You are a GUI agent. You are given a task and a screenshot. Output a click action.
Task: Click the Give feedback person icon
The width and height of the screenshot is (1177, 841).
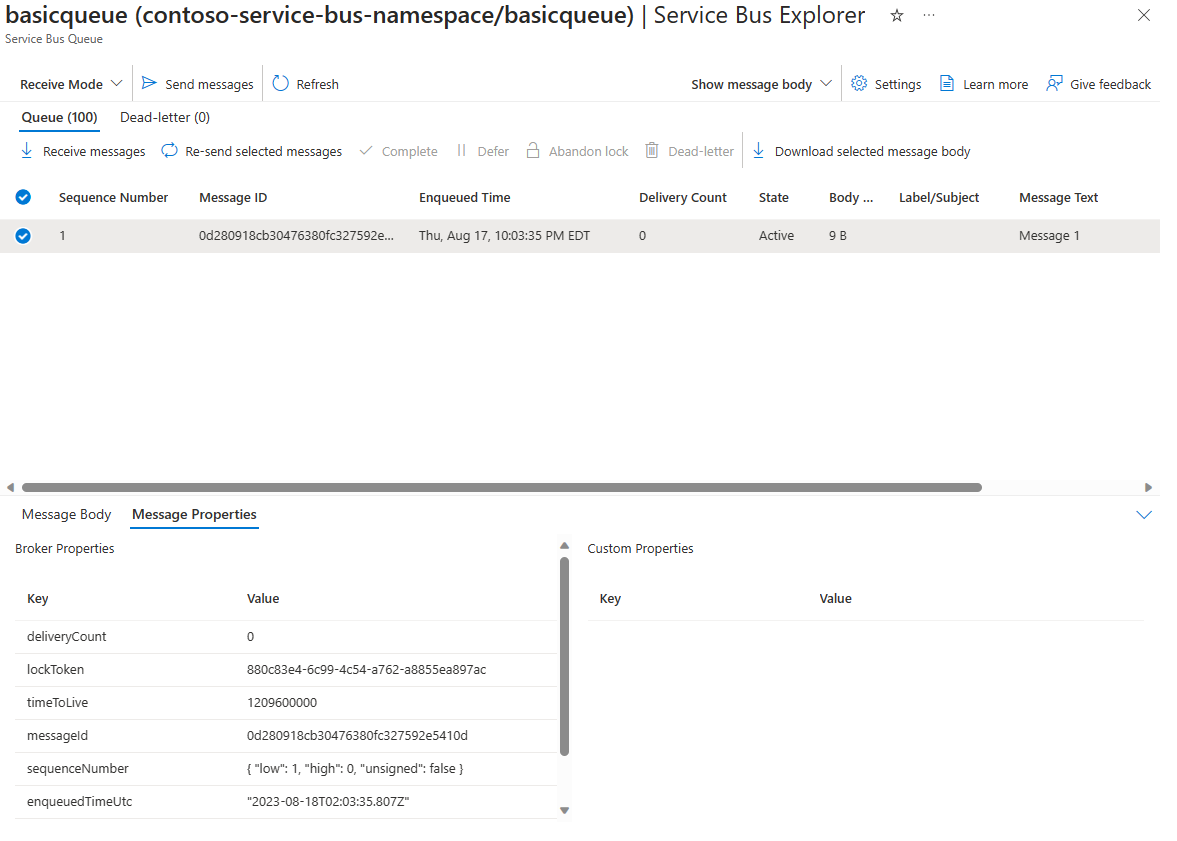coord(1054,83)
